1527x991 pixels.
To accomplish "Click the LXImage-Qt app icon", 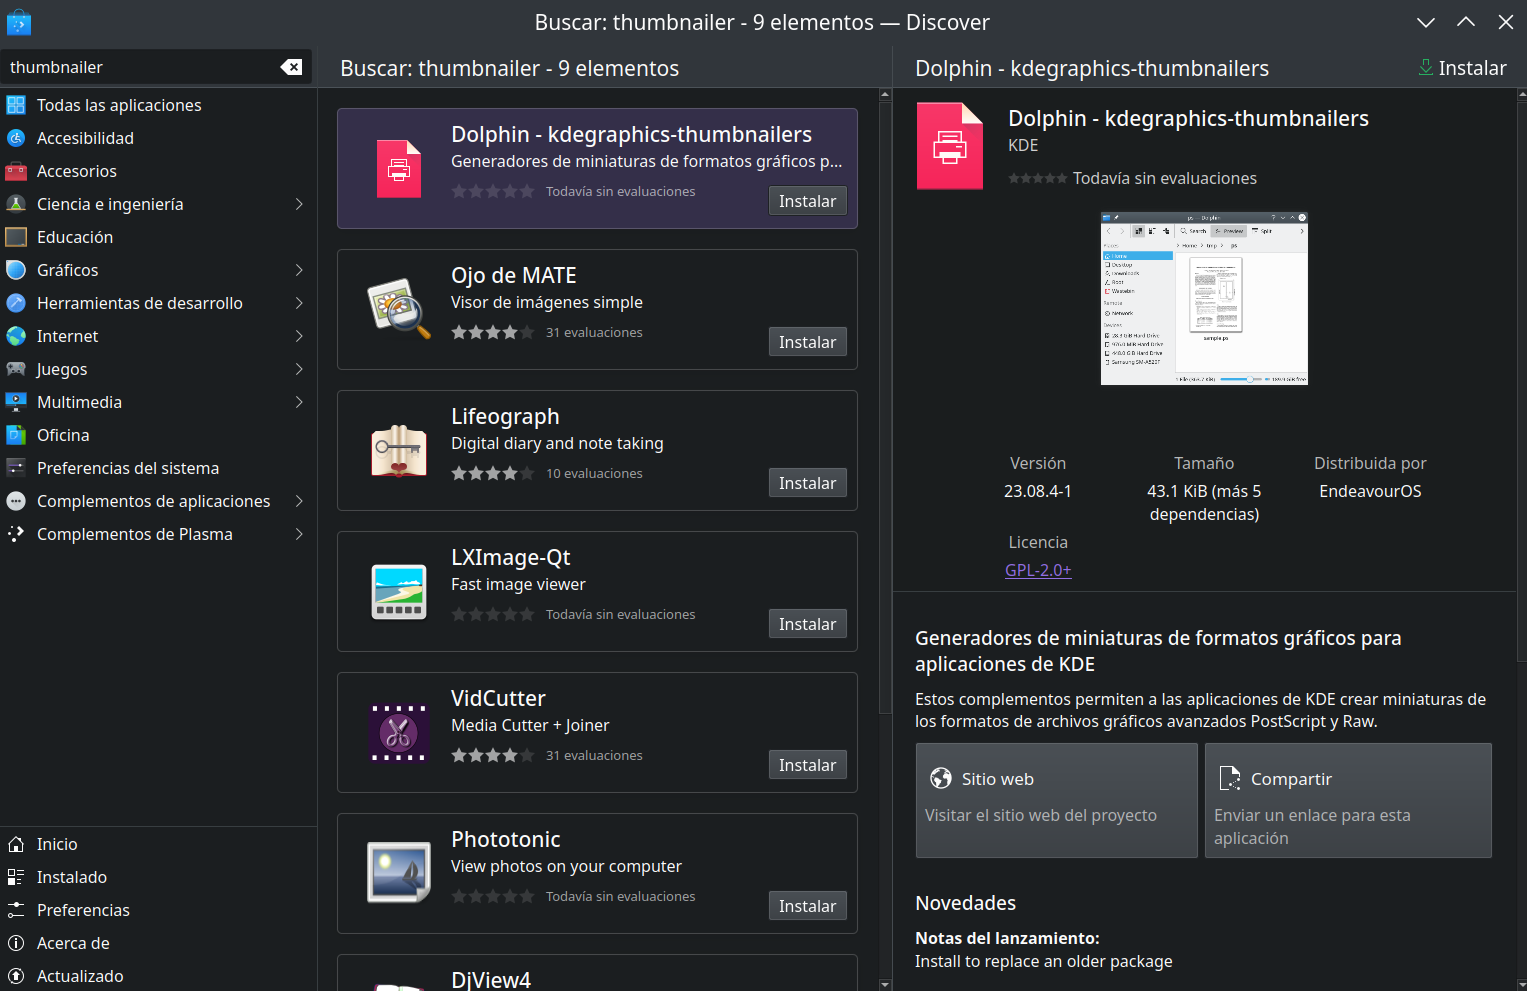I will pyautogui.click(x=399, y=591).
